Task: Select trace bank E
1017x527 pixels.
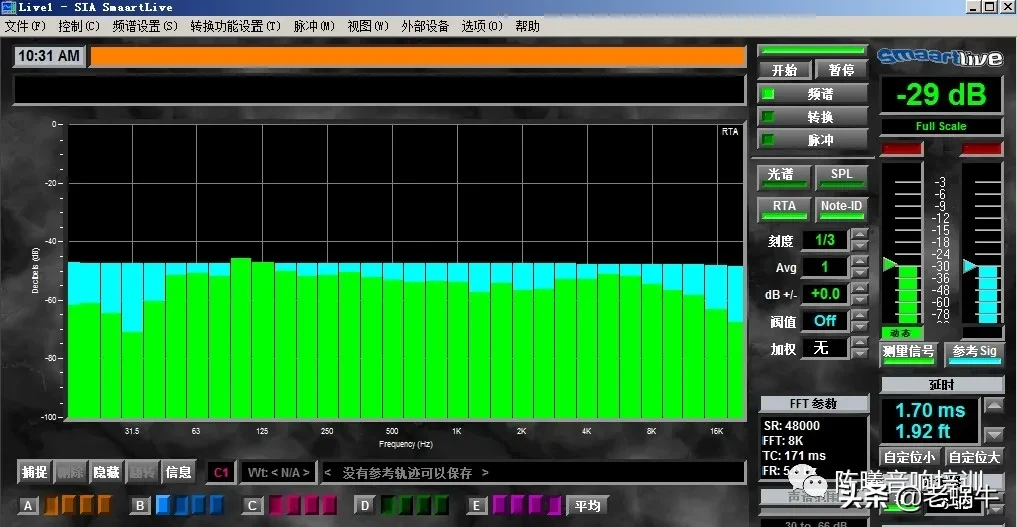Action: pyautogui.click(x=477, y=506)
